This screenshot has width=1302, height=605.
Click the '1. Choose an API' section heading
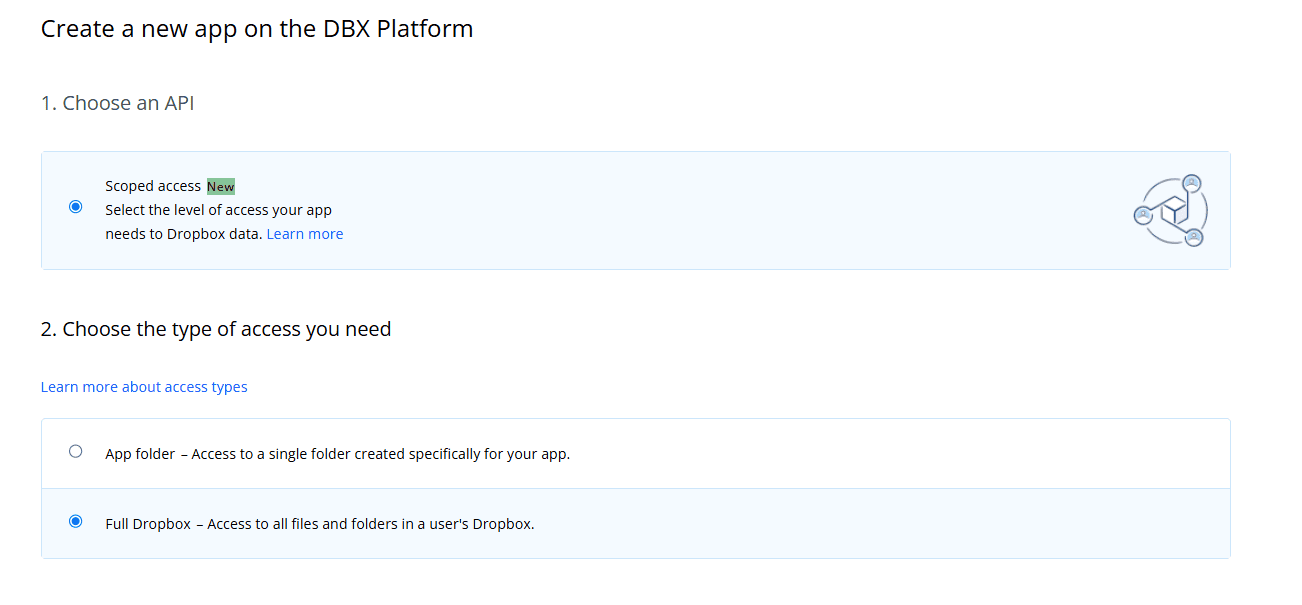(117, 102)
